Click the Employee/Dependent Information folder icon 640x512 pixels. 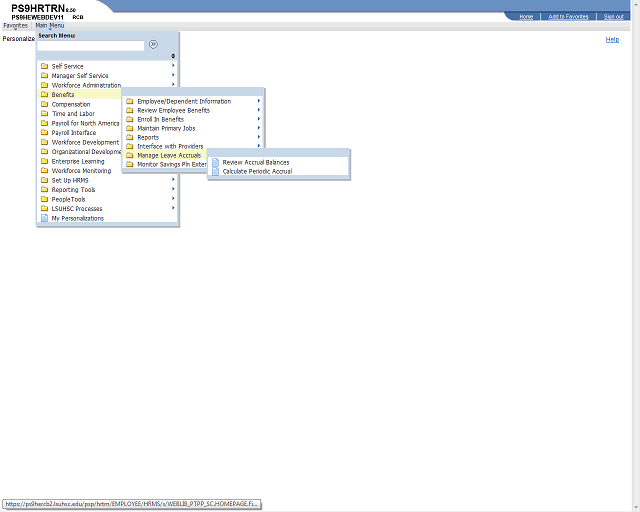click(x=130, y=101)
